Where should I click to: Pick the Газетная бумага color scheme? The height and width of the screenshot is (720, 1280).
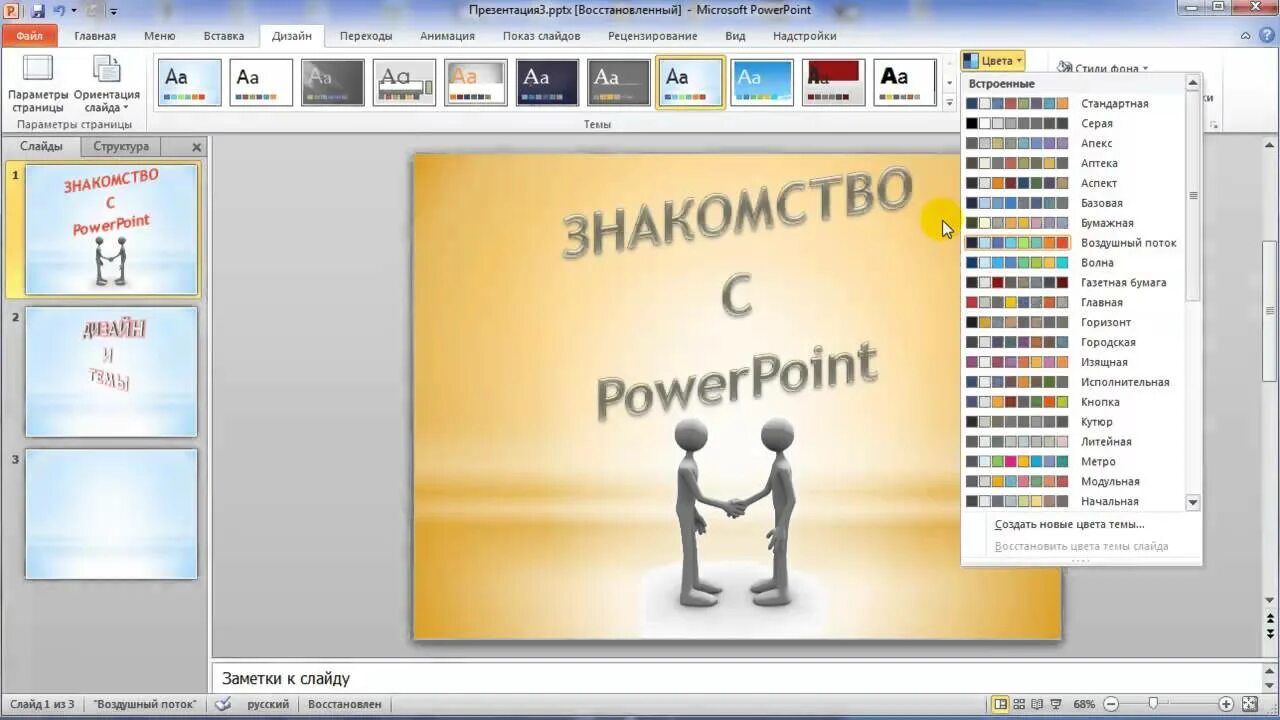[x=1076, y=283]
